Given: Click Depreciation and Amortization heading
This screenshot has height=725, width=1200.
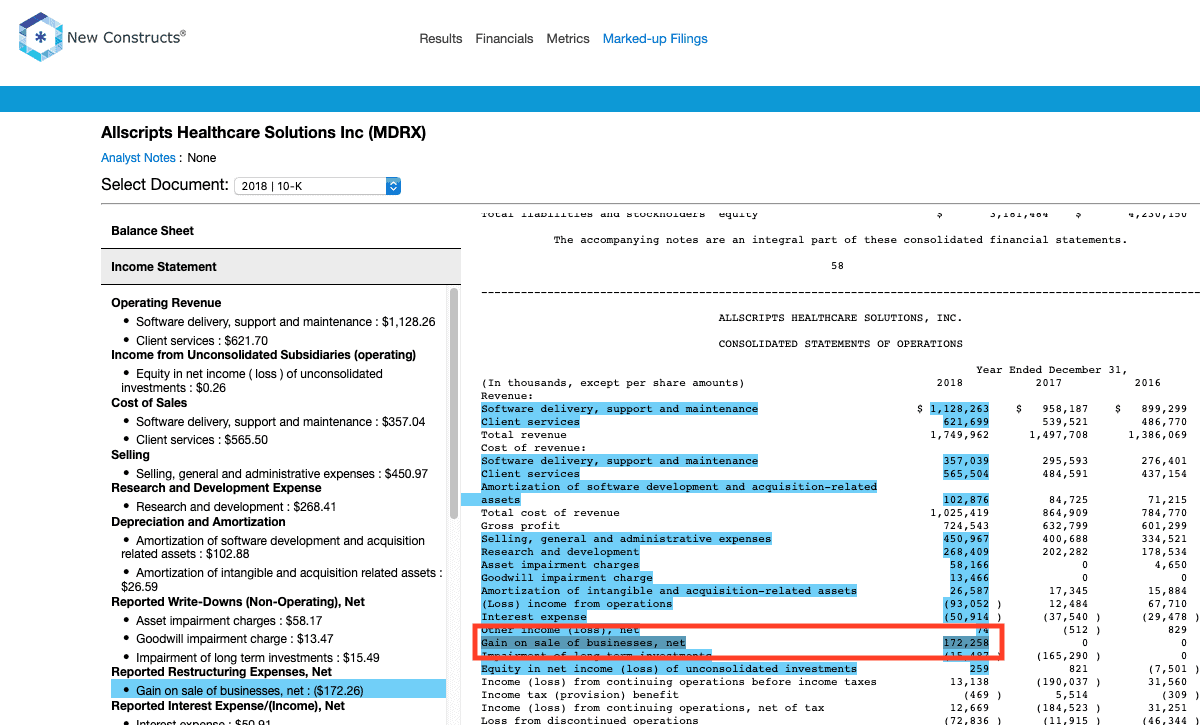Looking at the screenshot, I should coord(198,522).
